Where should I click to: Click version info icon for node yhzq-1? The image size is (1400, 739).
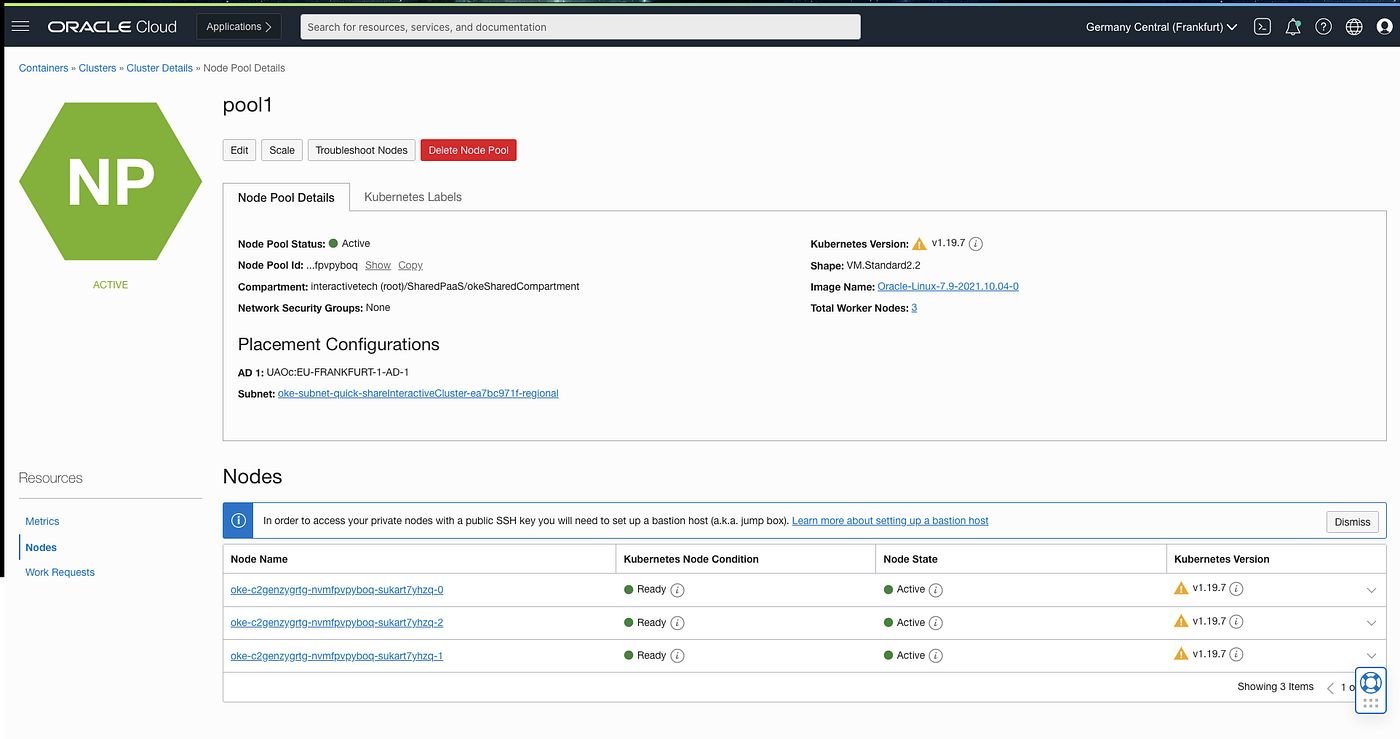[x=1237, y=655]
